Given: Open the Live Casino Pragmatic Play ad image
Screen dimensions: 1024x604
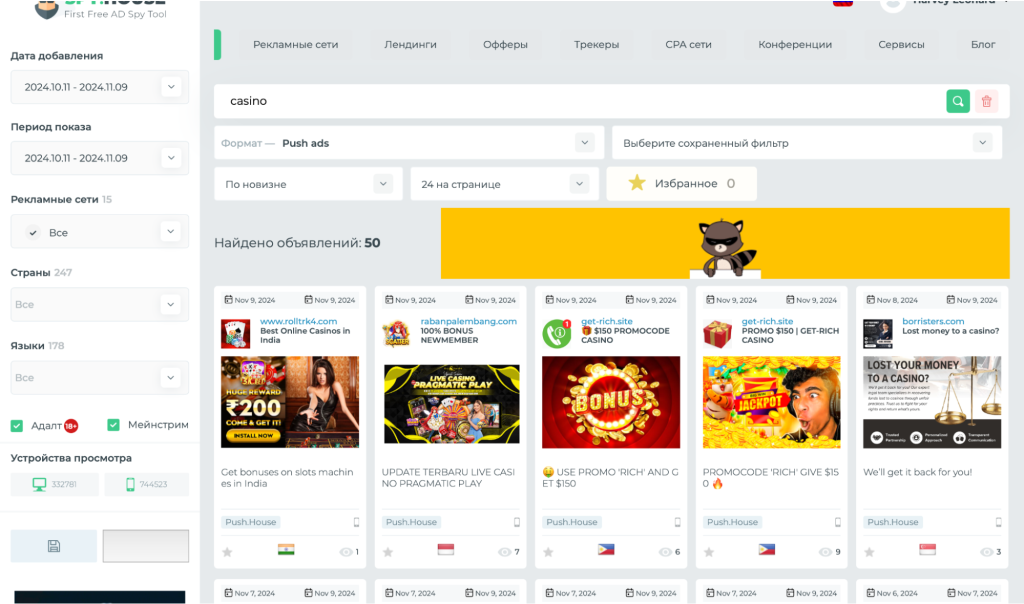Looking at the screenshot, I should tap(451, 402).
